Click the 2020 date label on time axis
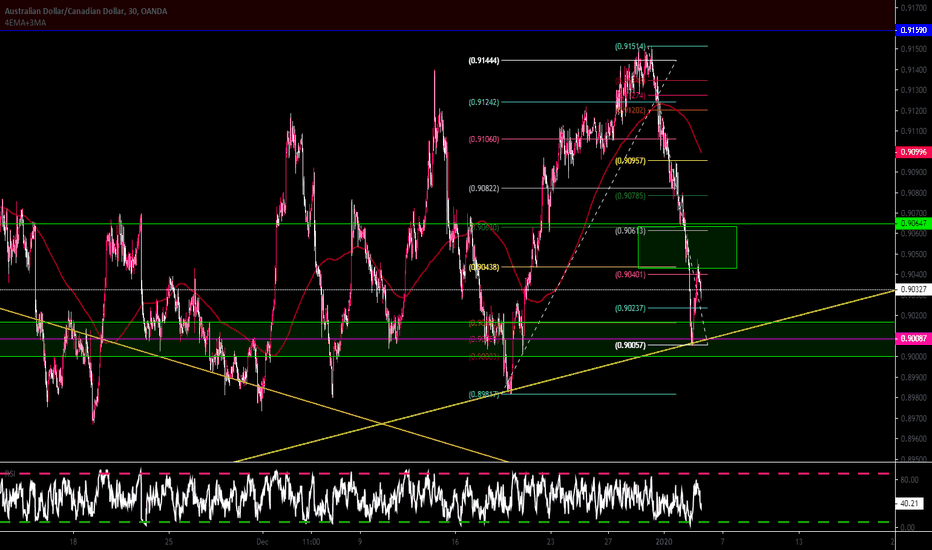Image resolution: width=932 pixels, height=550 pixels. (663, 542)
